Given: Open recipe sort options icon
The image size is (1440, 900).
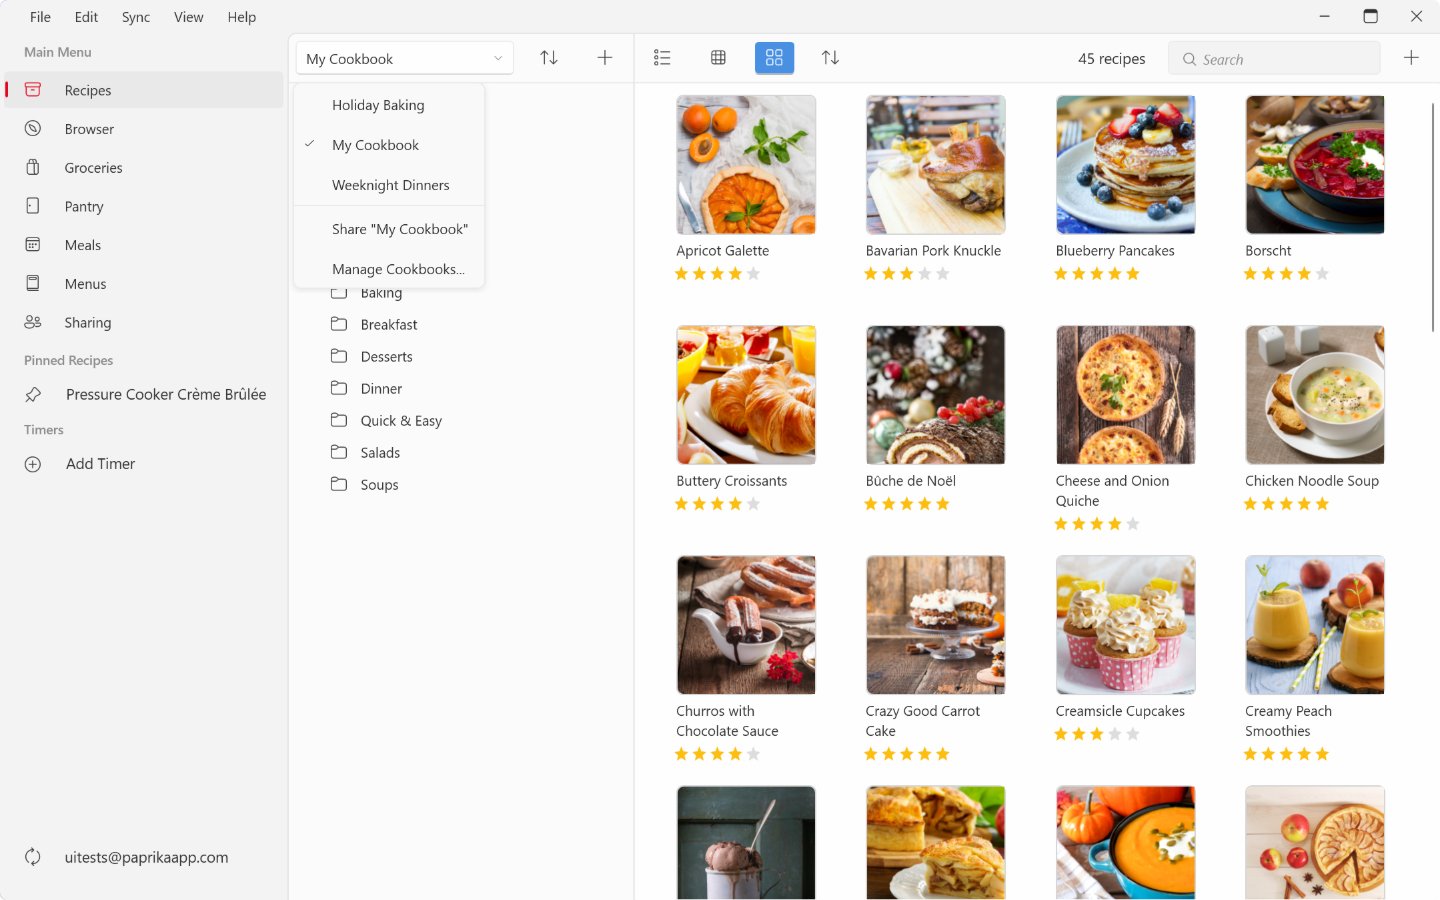Looking at the screenshot, I should 830,58.
